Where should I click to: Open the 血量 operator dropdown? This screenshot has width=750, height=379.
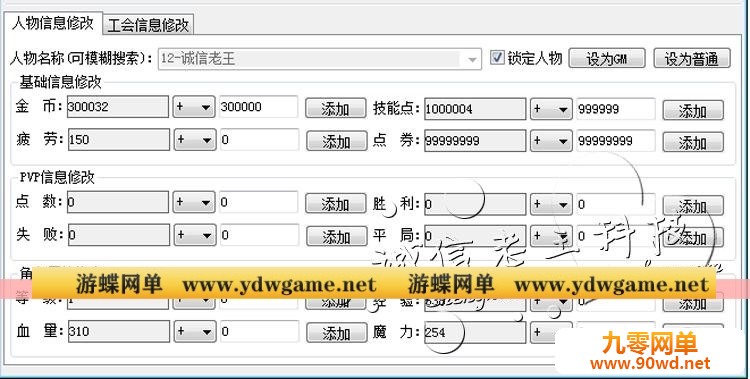point(194,332)
